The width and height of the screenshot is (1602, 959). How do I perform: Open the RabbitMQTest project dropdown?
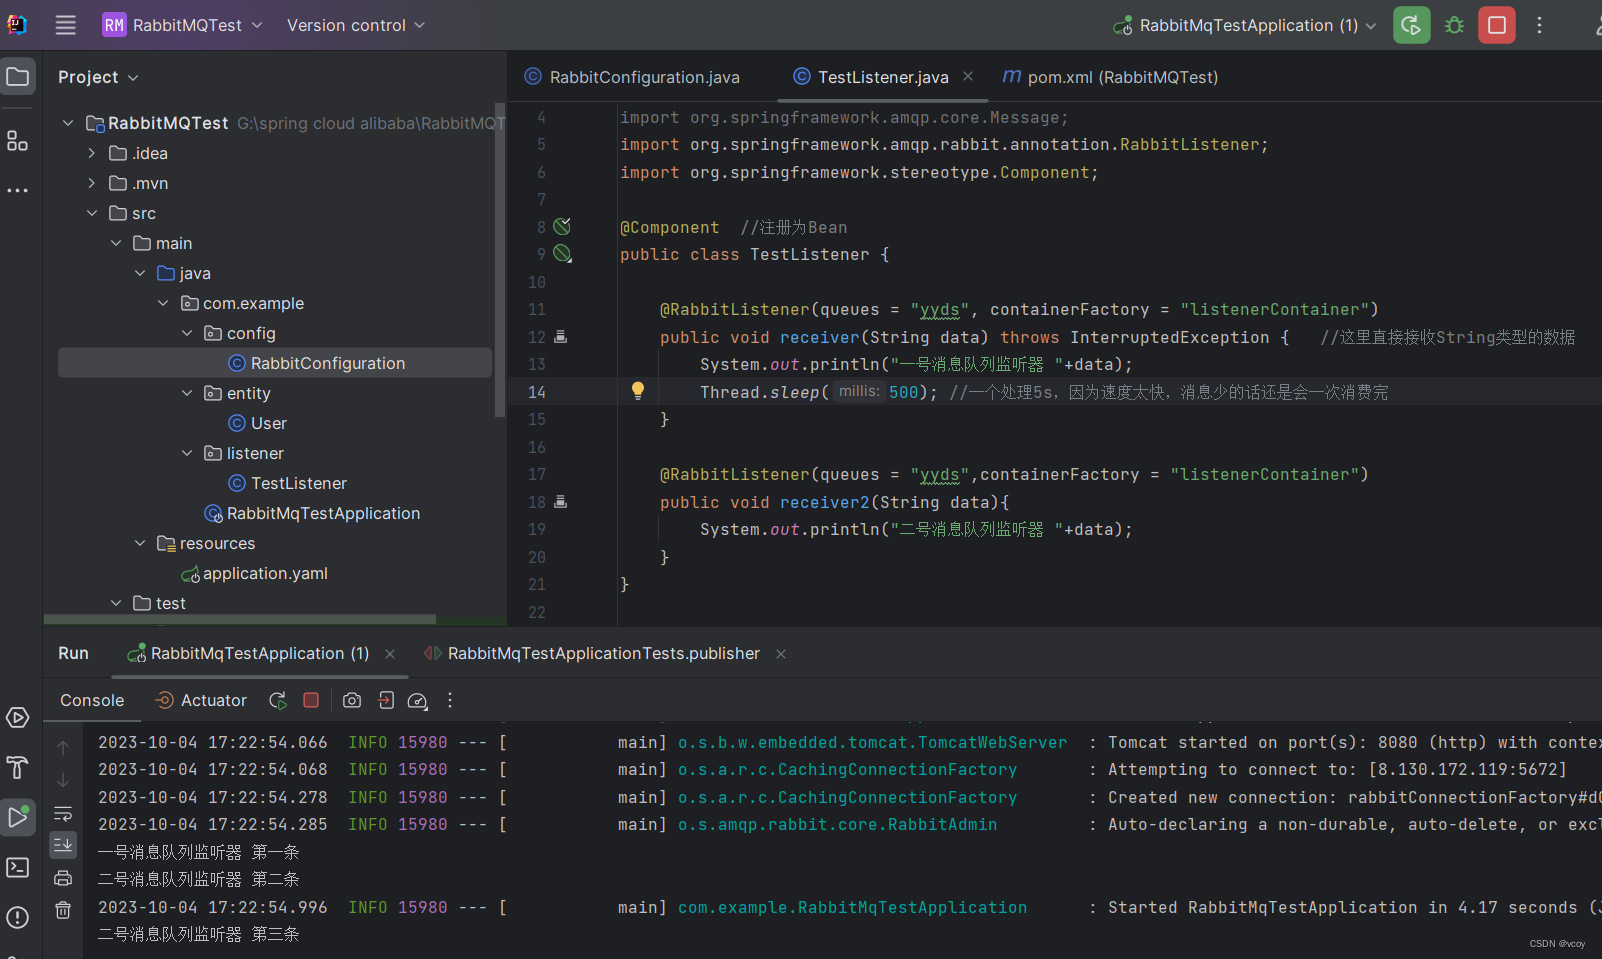point(183,25)
